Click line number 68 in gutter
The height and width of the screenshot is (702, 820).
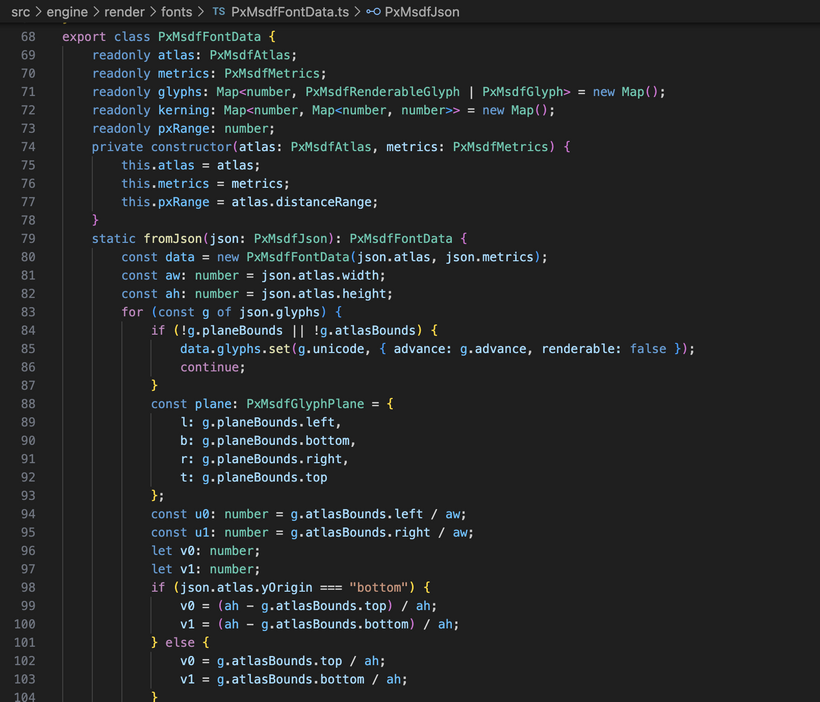(27, 37)
